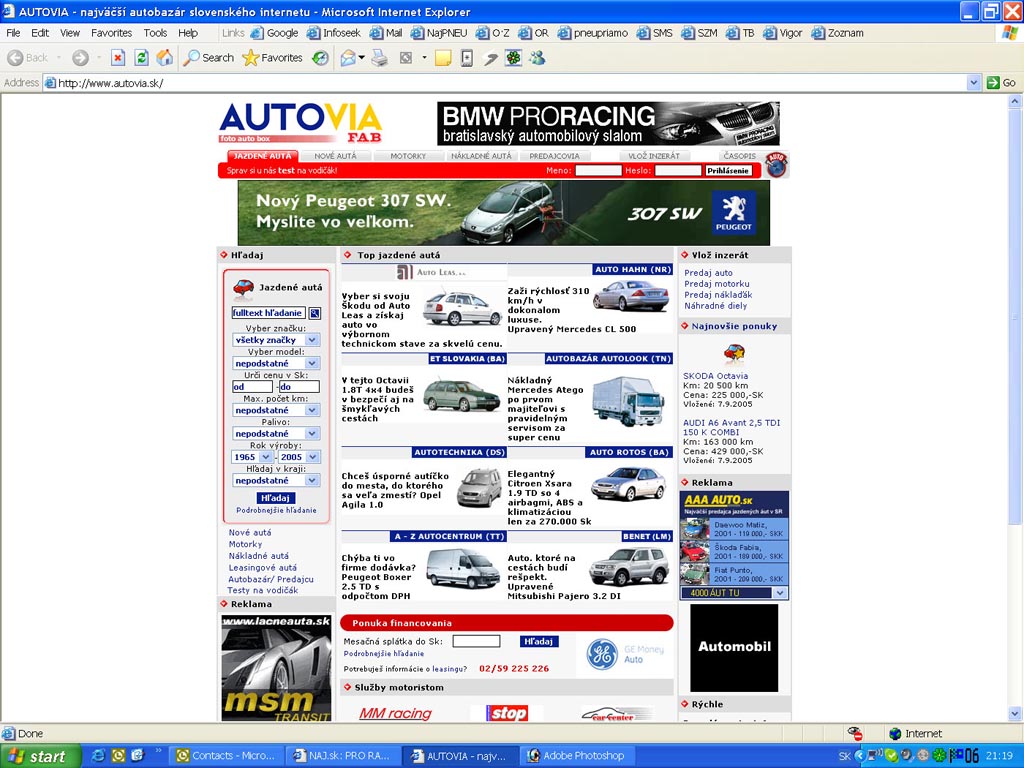The image size is (1024, 768).
Task: Open the Help menu
Action: coord(188,33)
